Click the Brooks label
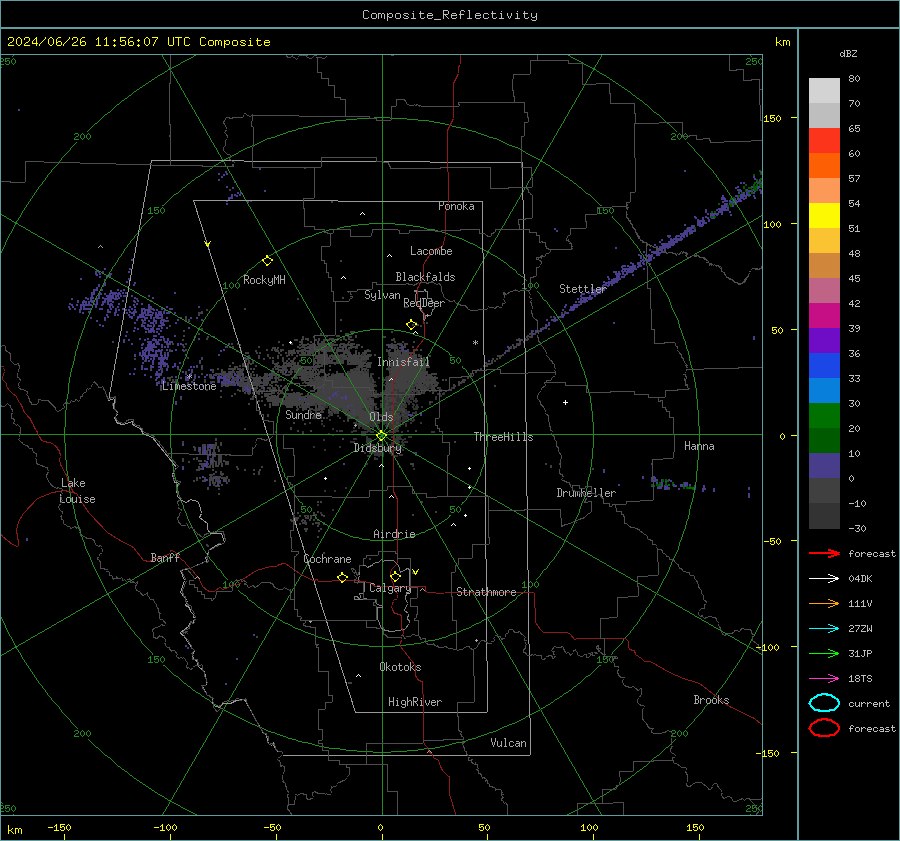This screenshot has height=841, width=900. click(x=711, y=700)
